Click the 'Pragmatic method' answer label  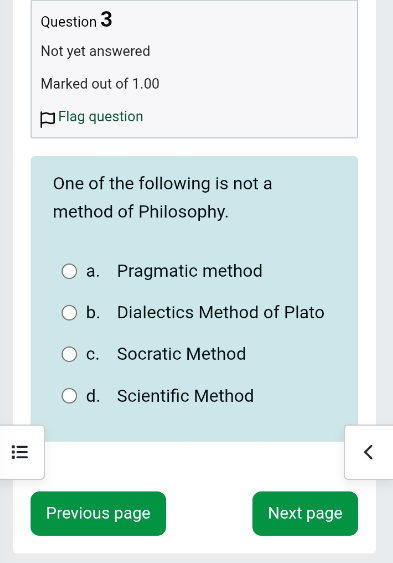click(x=190, y=271)
